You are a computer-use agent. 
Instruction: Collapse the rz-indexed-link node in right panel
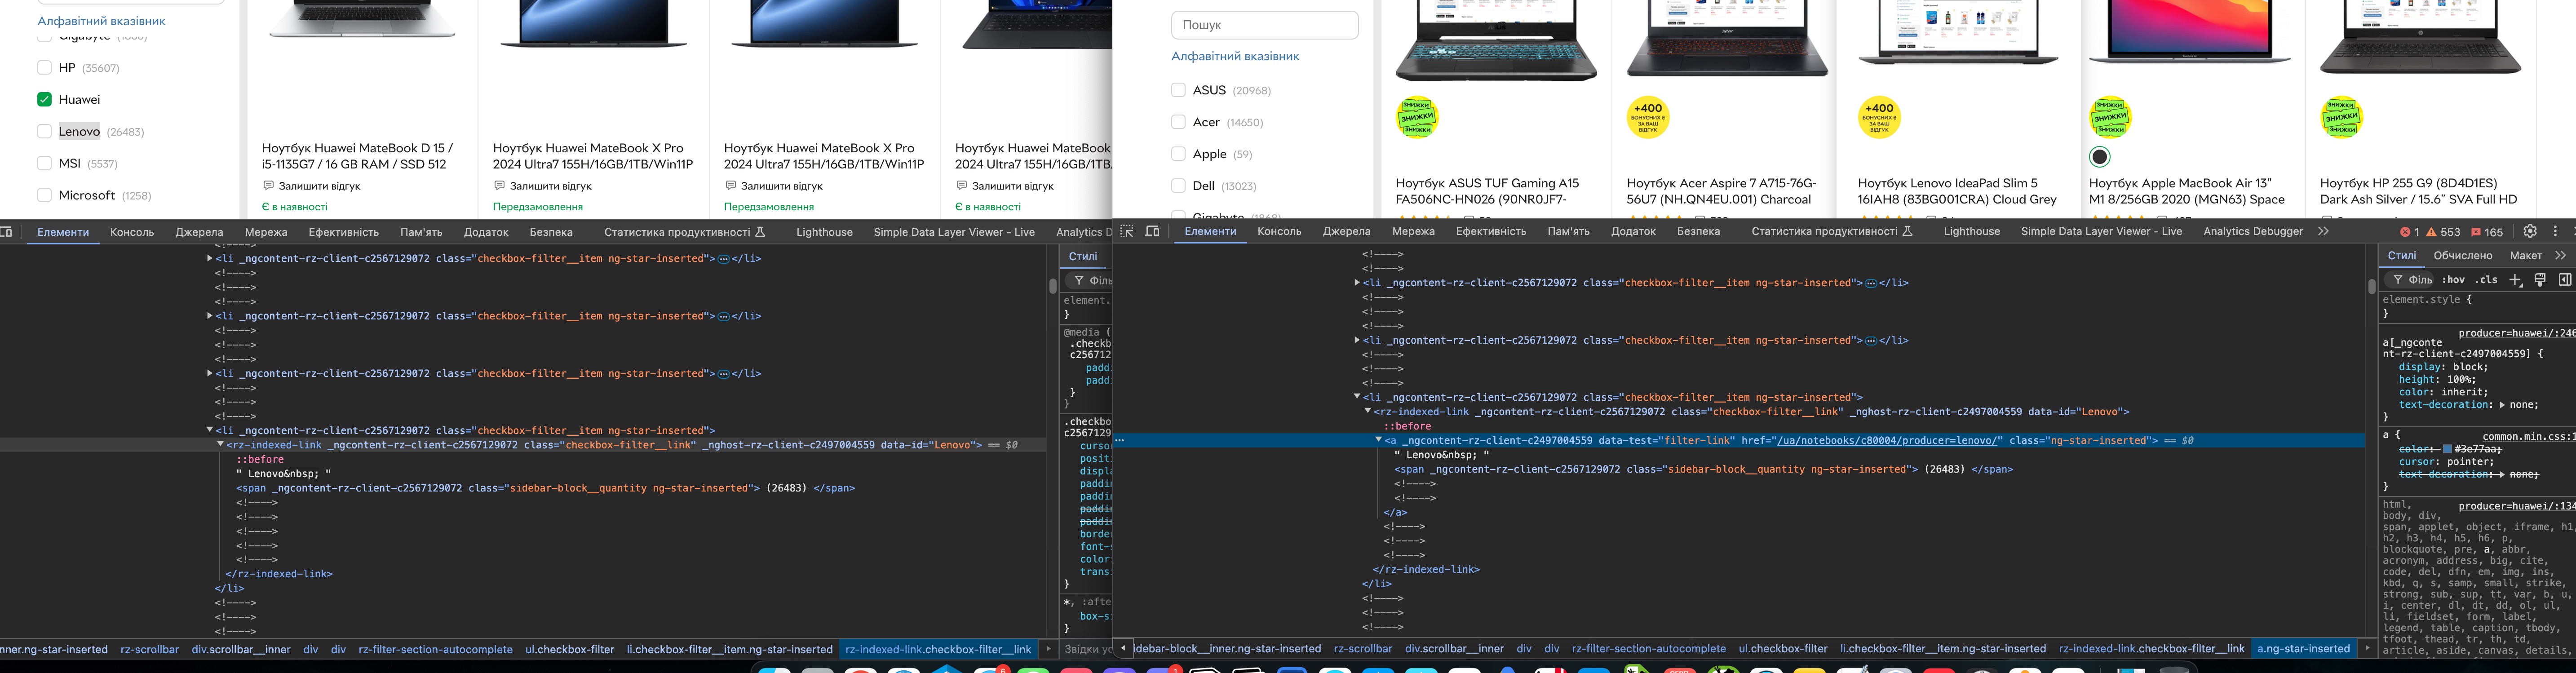1367,411
